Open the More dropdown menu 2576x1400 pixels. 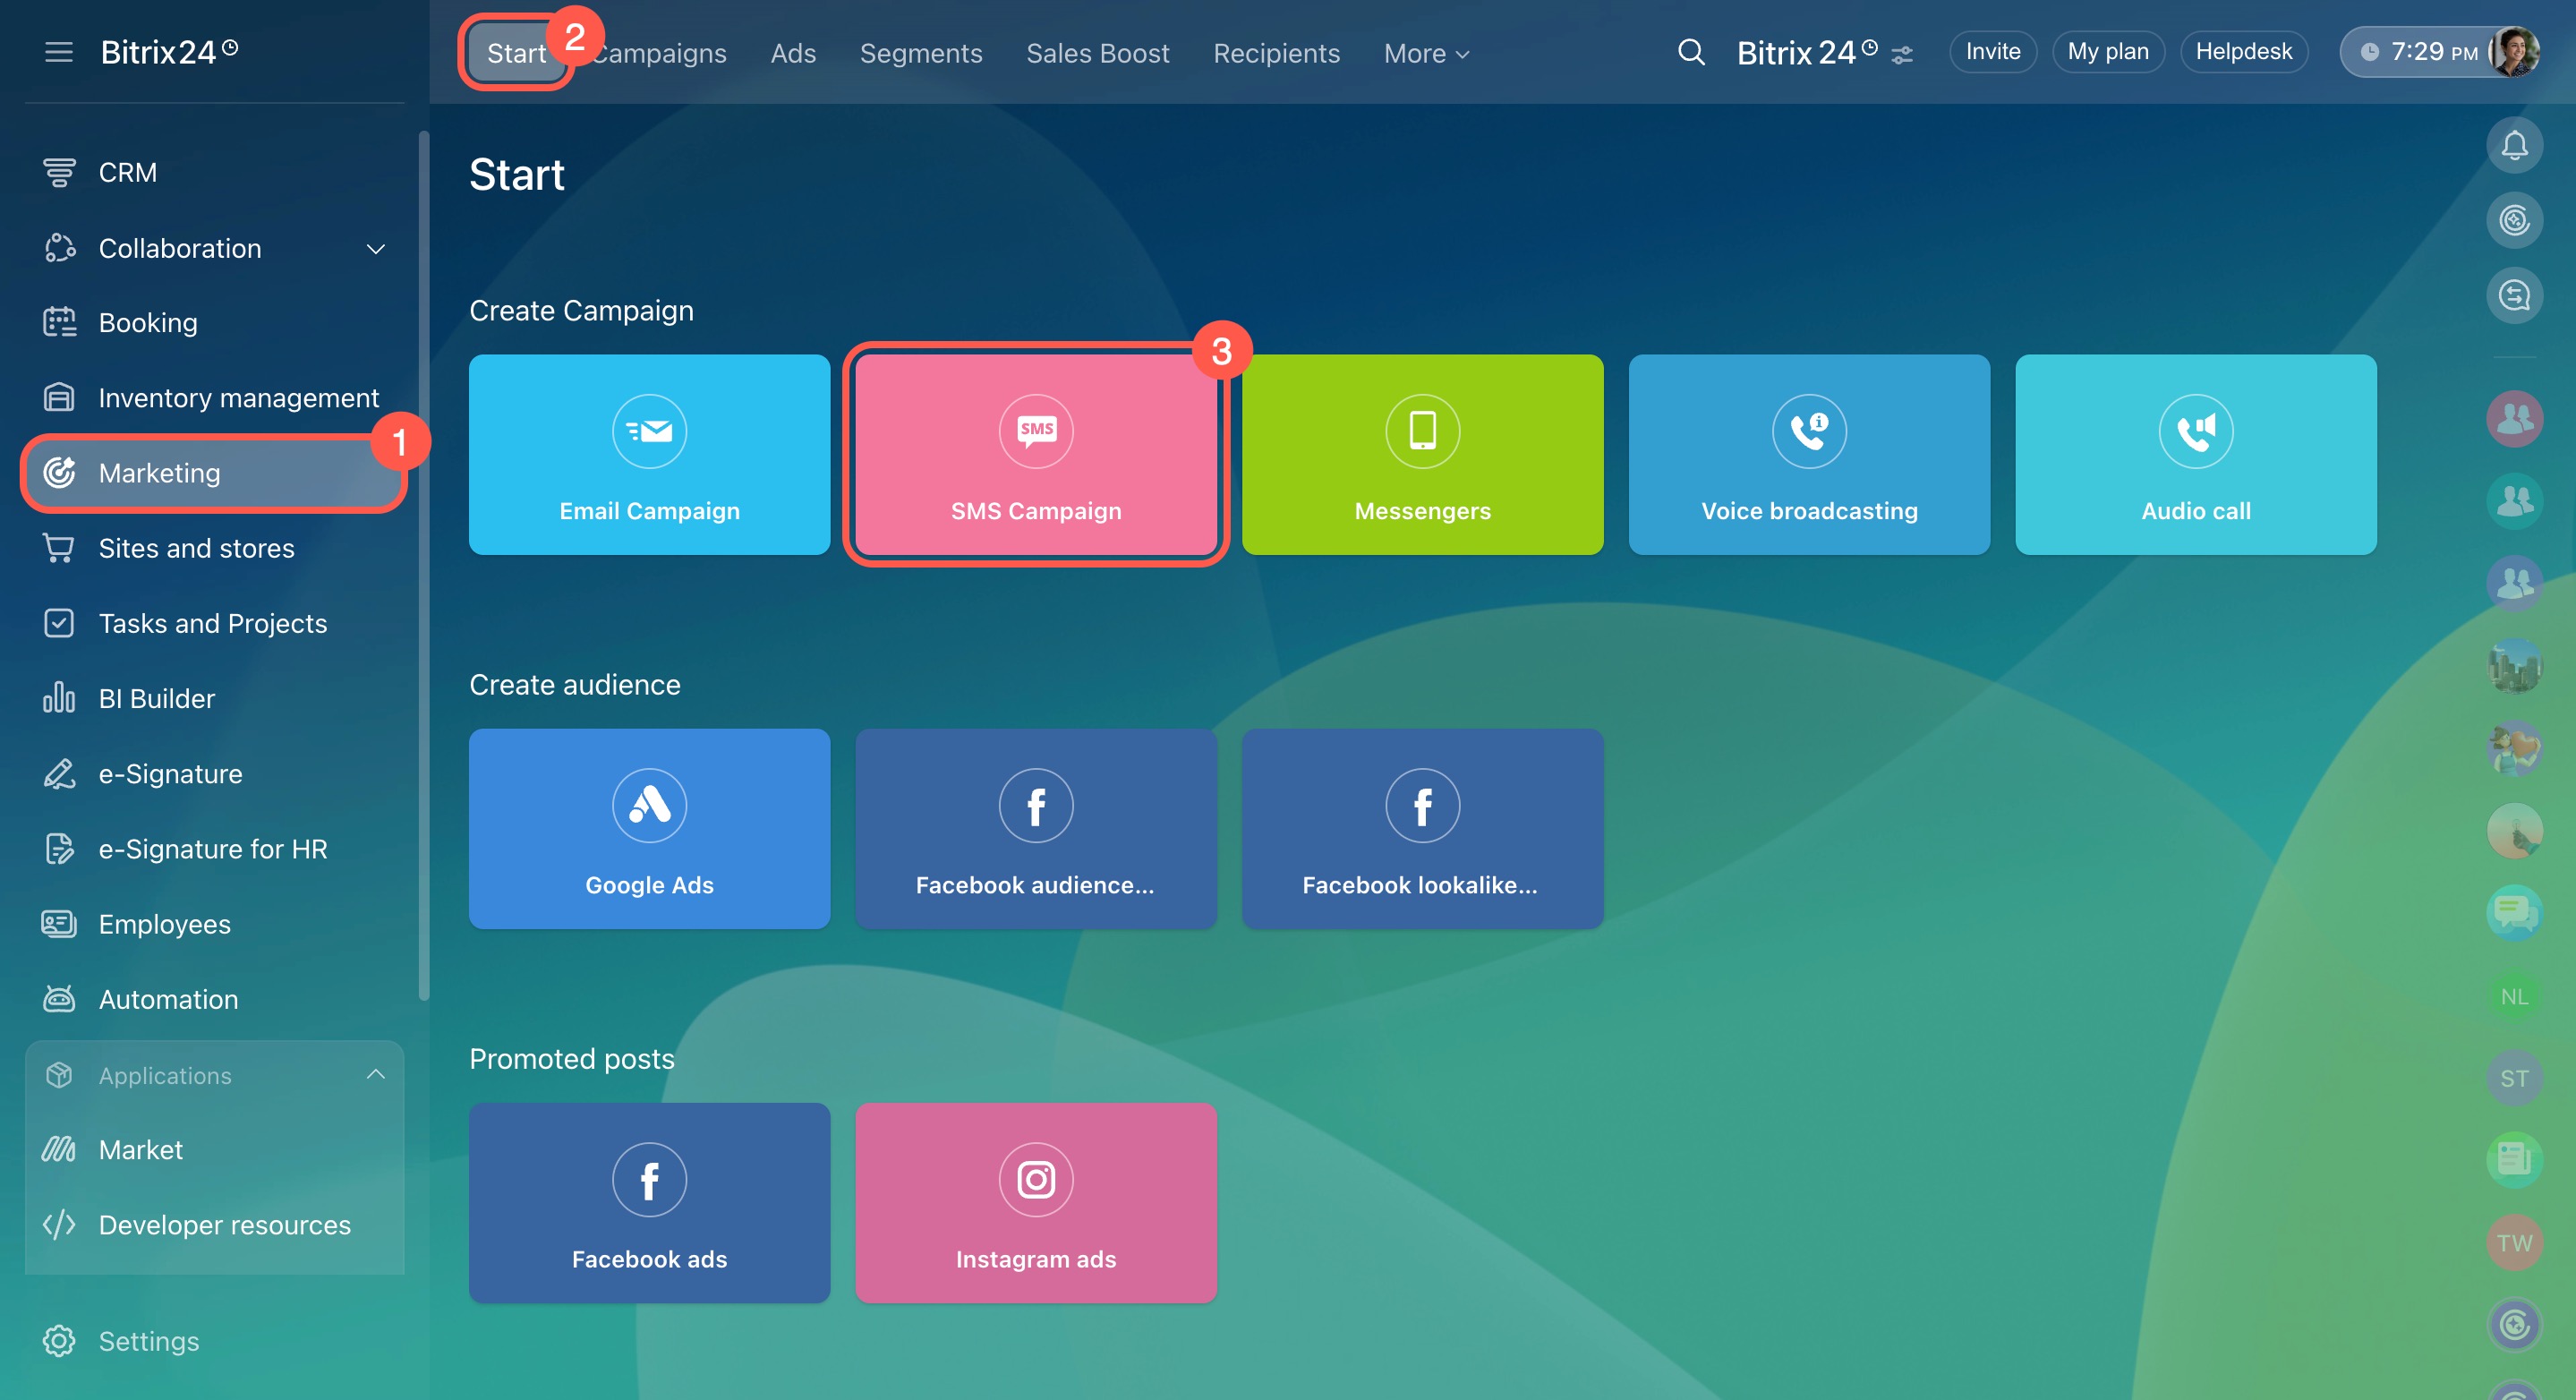coord(1426,54)
